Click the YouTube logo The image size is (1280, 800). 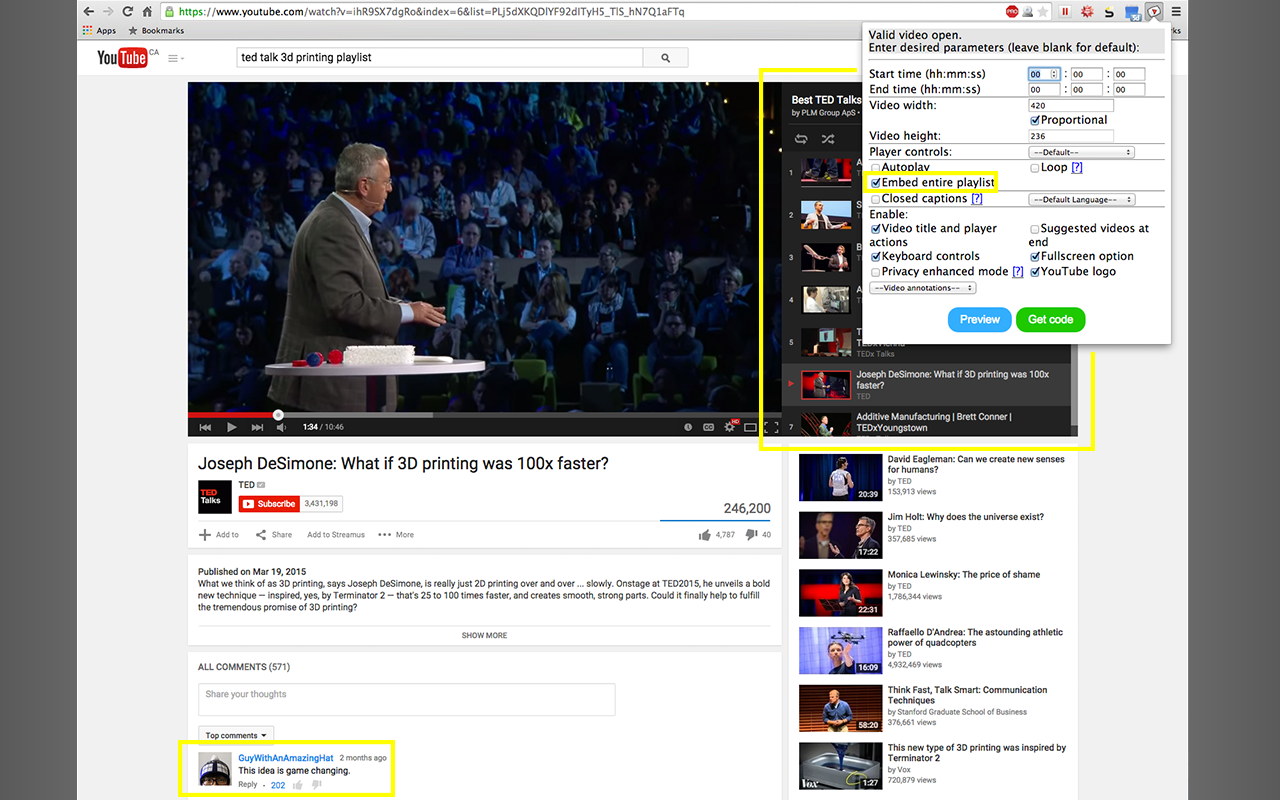pos(122,58)
